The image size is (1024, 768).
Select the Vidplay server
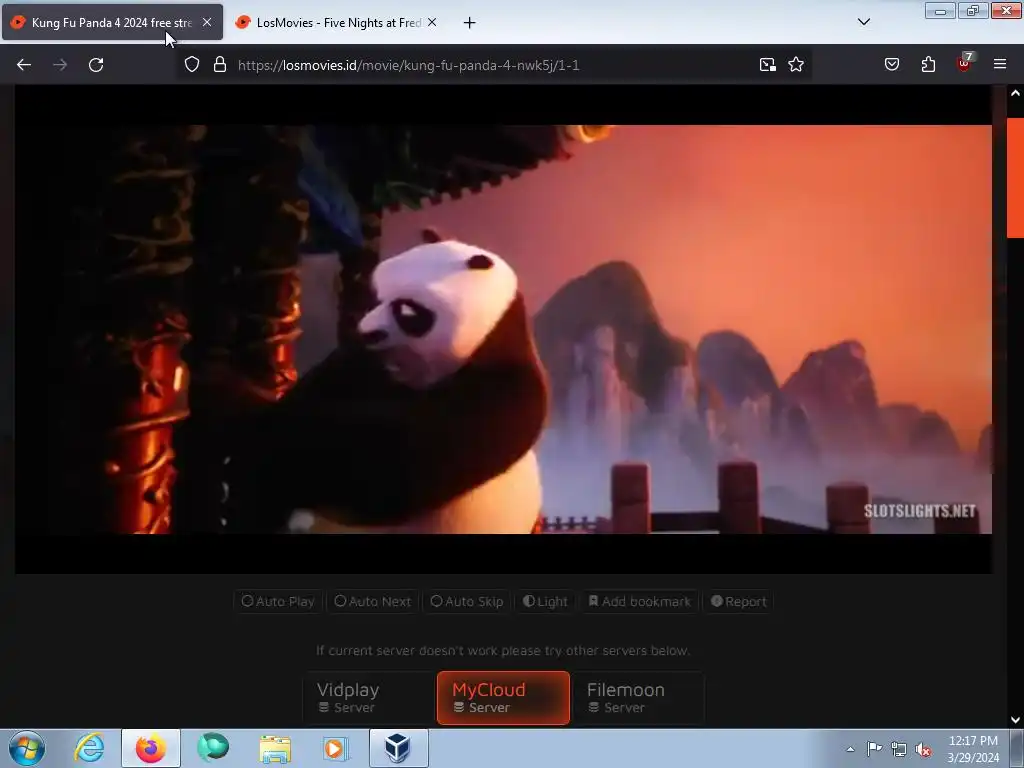coord(368,697)
